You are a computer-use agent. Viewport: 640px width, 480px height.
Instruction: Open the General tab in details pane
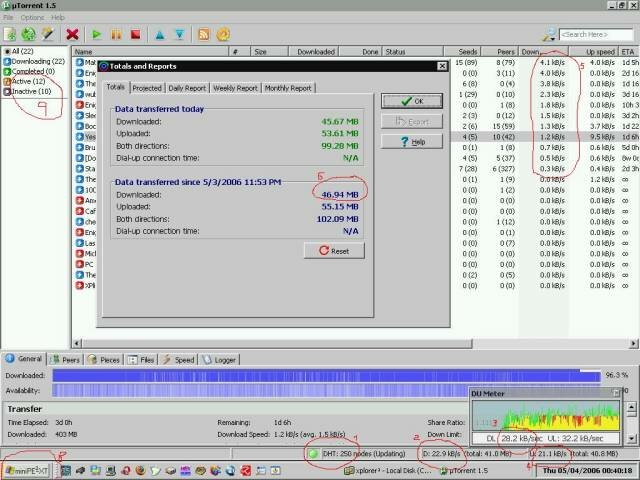coord(24,359)
